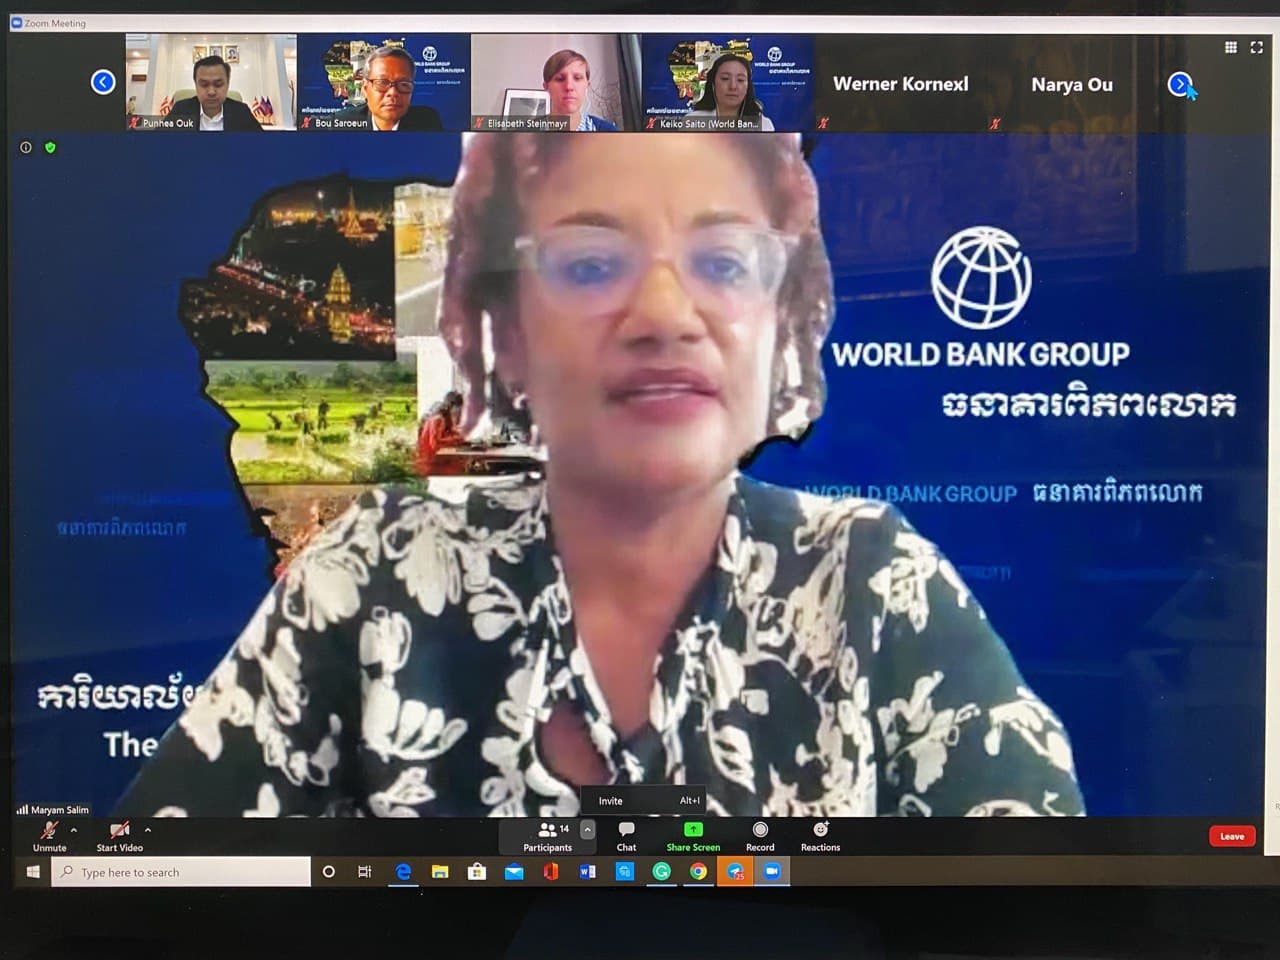The height and width of the screenshot is (960, 1280).
Task: Click the green encryption shield icon
Action: [50, 147]
